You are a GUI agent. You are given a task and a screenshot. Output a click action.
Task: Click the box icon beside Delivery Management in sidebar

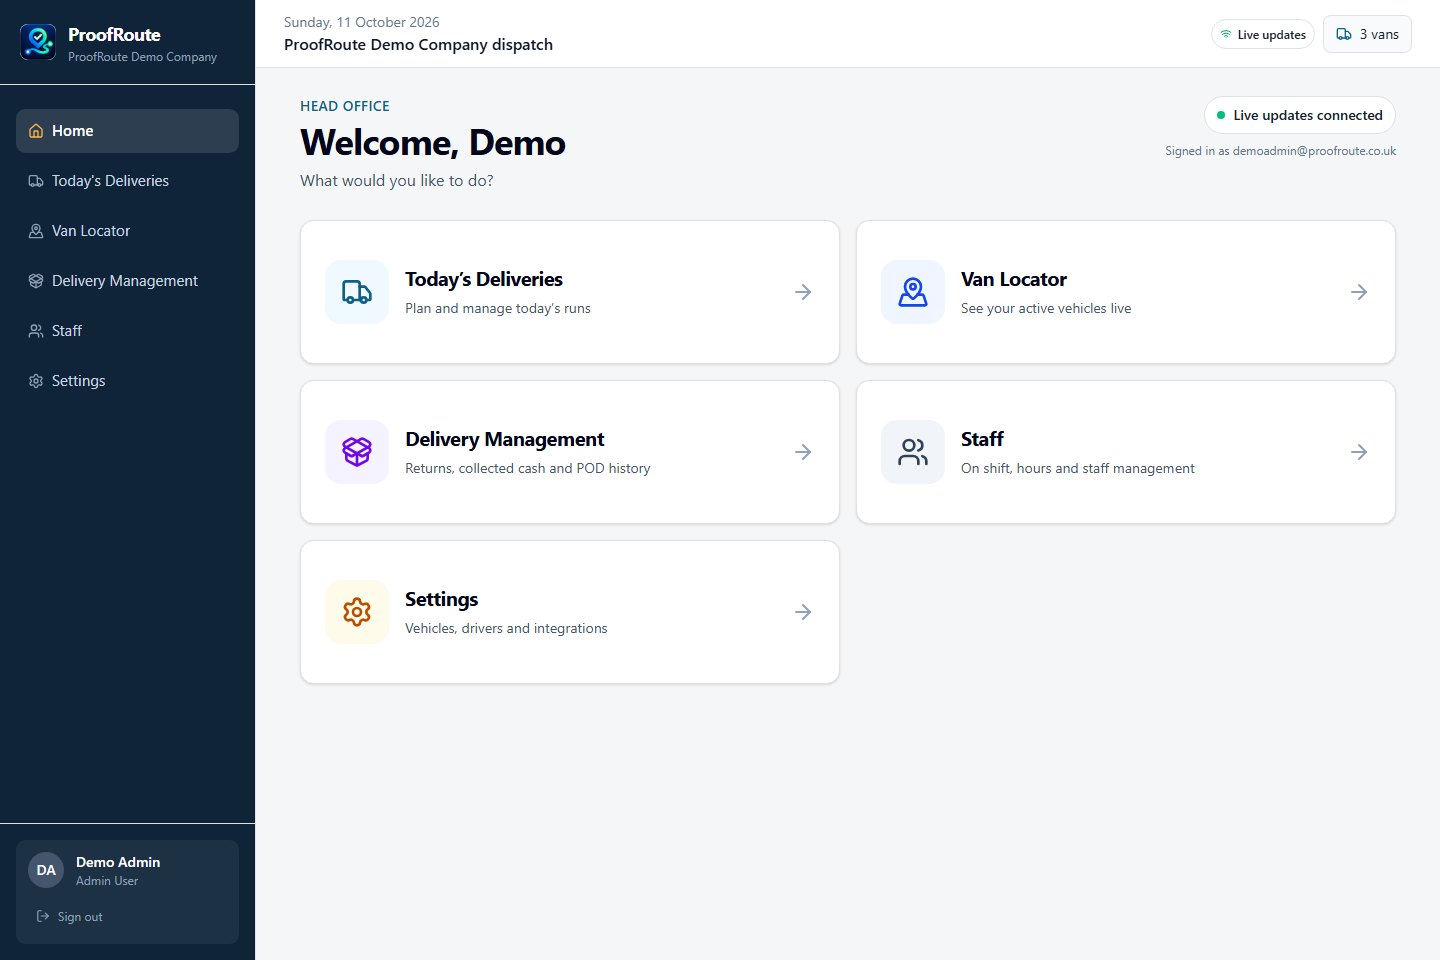tap(36, 281)
